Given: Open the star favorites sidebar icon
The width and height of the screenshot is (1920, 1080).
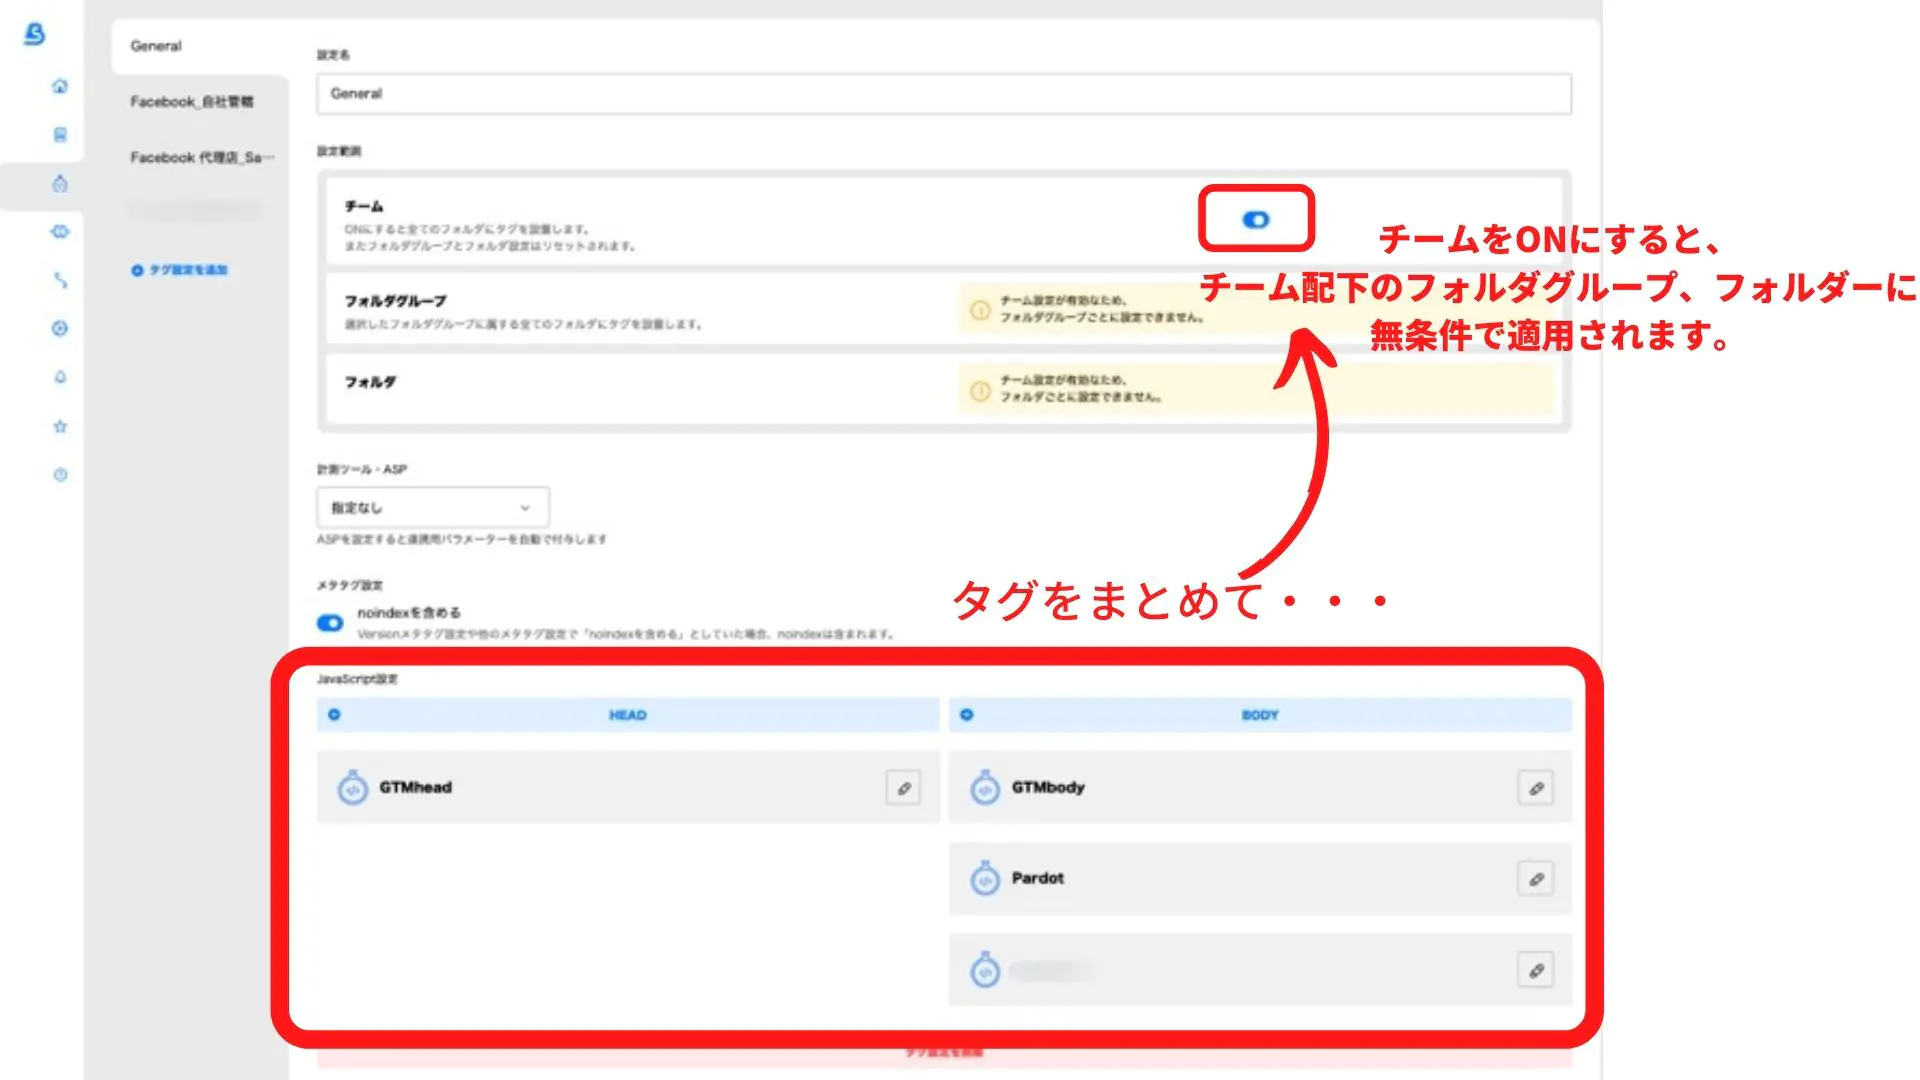Looking at the screenshot, I should [60, 426].
